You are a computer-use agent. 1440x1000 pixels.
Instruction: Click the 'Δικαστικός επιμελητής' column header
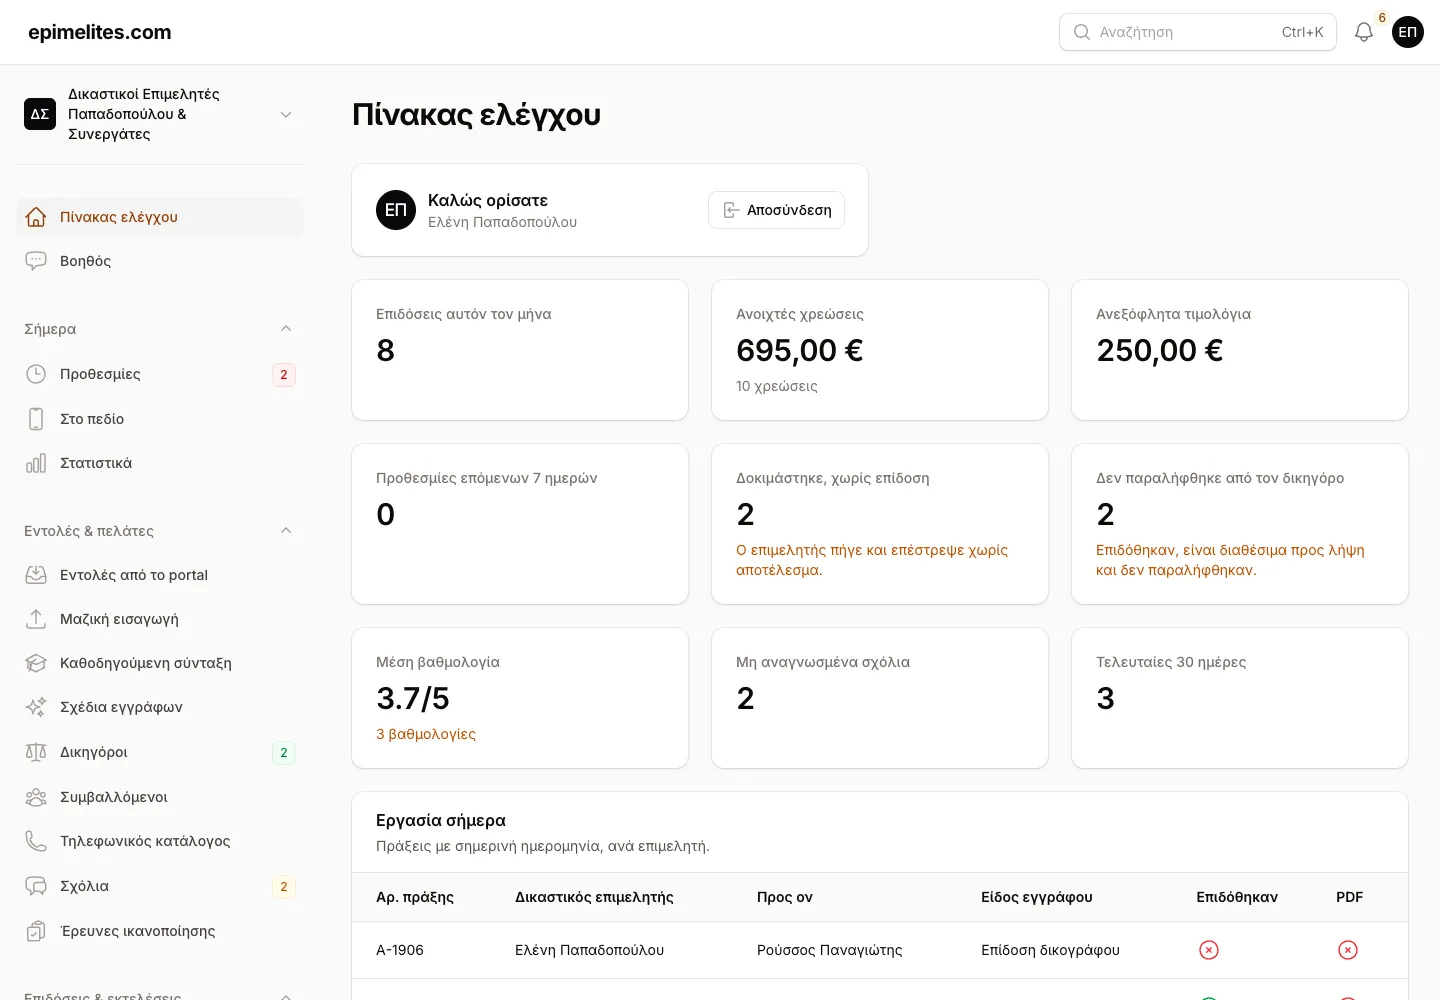594,897
